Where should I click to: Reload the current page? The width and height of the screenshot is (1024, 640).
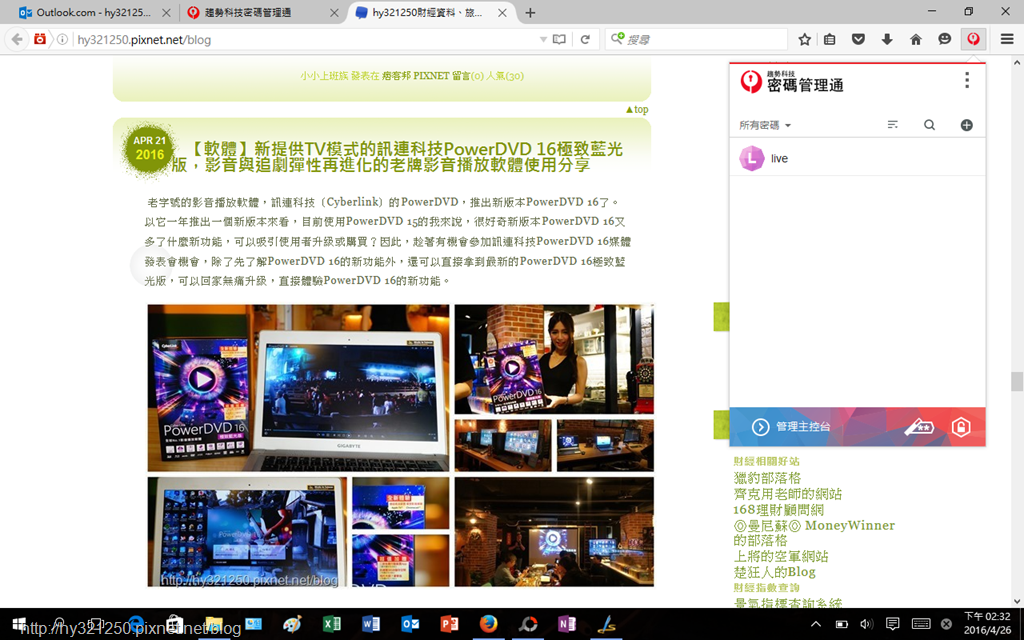(x=585, y=39)
